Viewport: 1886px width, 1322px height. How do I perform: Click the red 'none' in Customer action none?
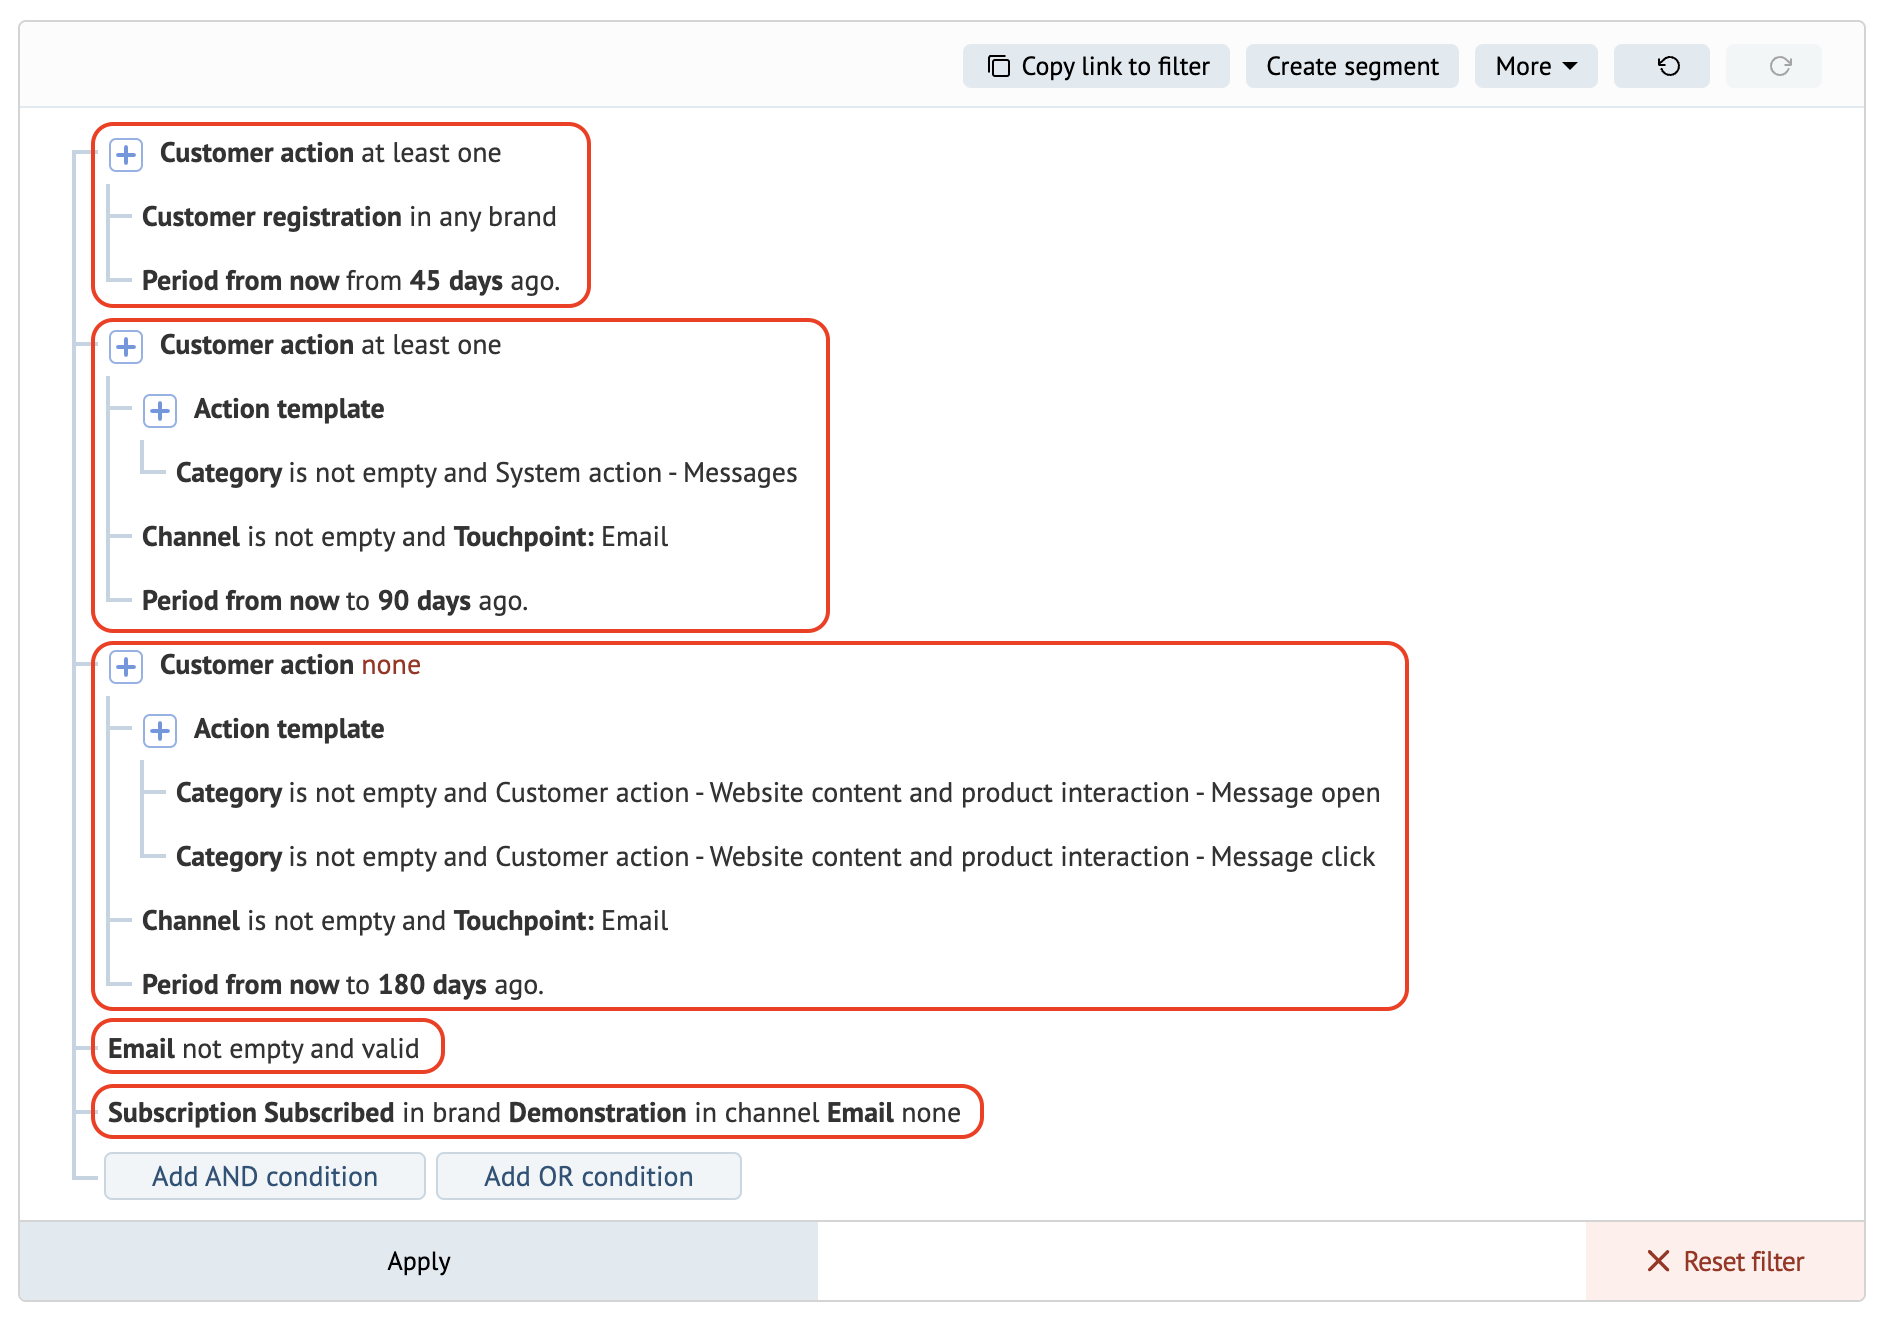pyautogui.click(x=391, y=665)
